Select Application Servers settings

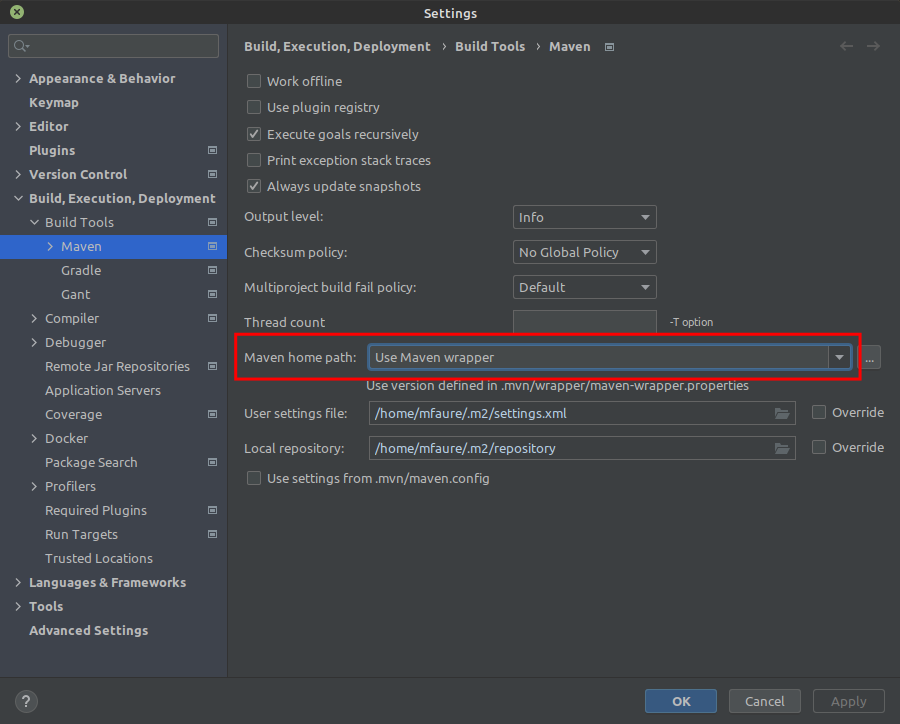pyautogui.click(x=103, y=390)
